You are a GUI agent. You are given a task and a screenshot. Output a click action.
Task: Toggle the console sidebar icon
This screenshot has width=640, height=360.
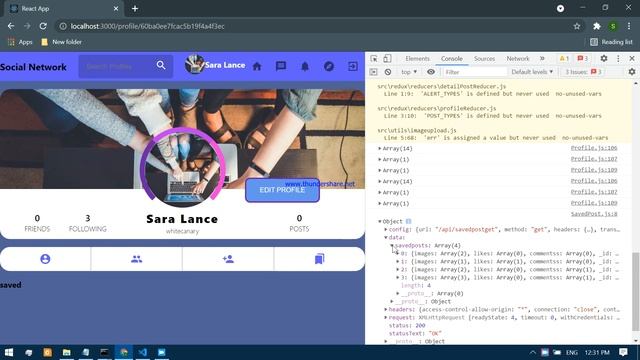point(373,72)
